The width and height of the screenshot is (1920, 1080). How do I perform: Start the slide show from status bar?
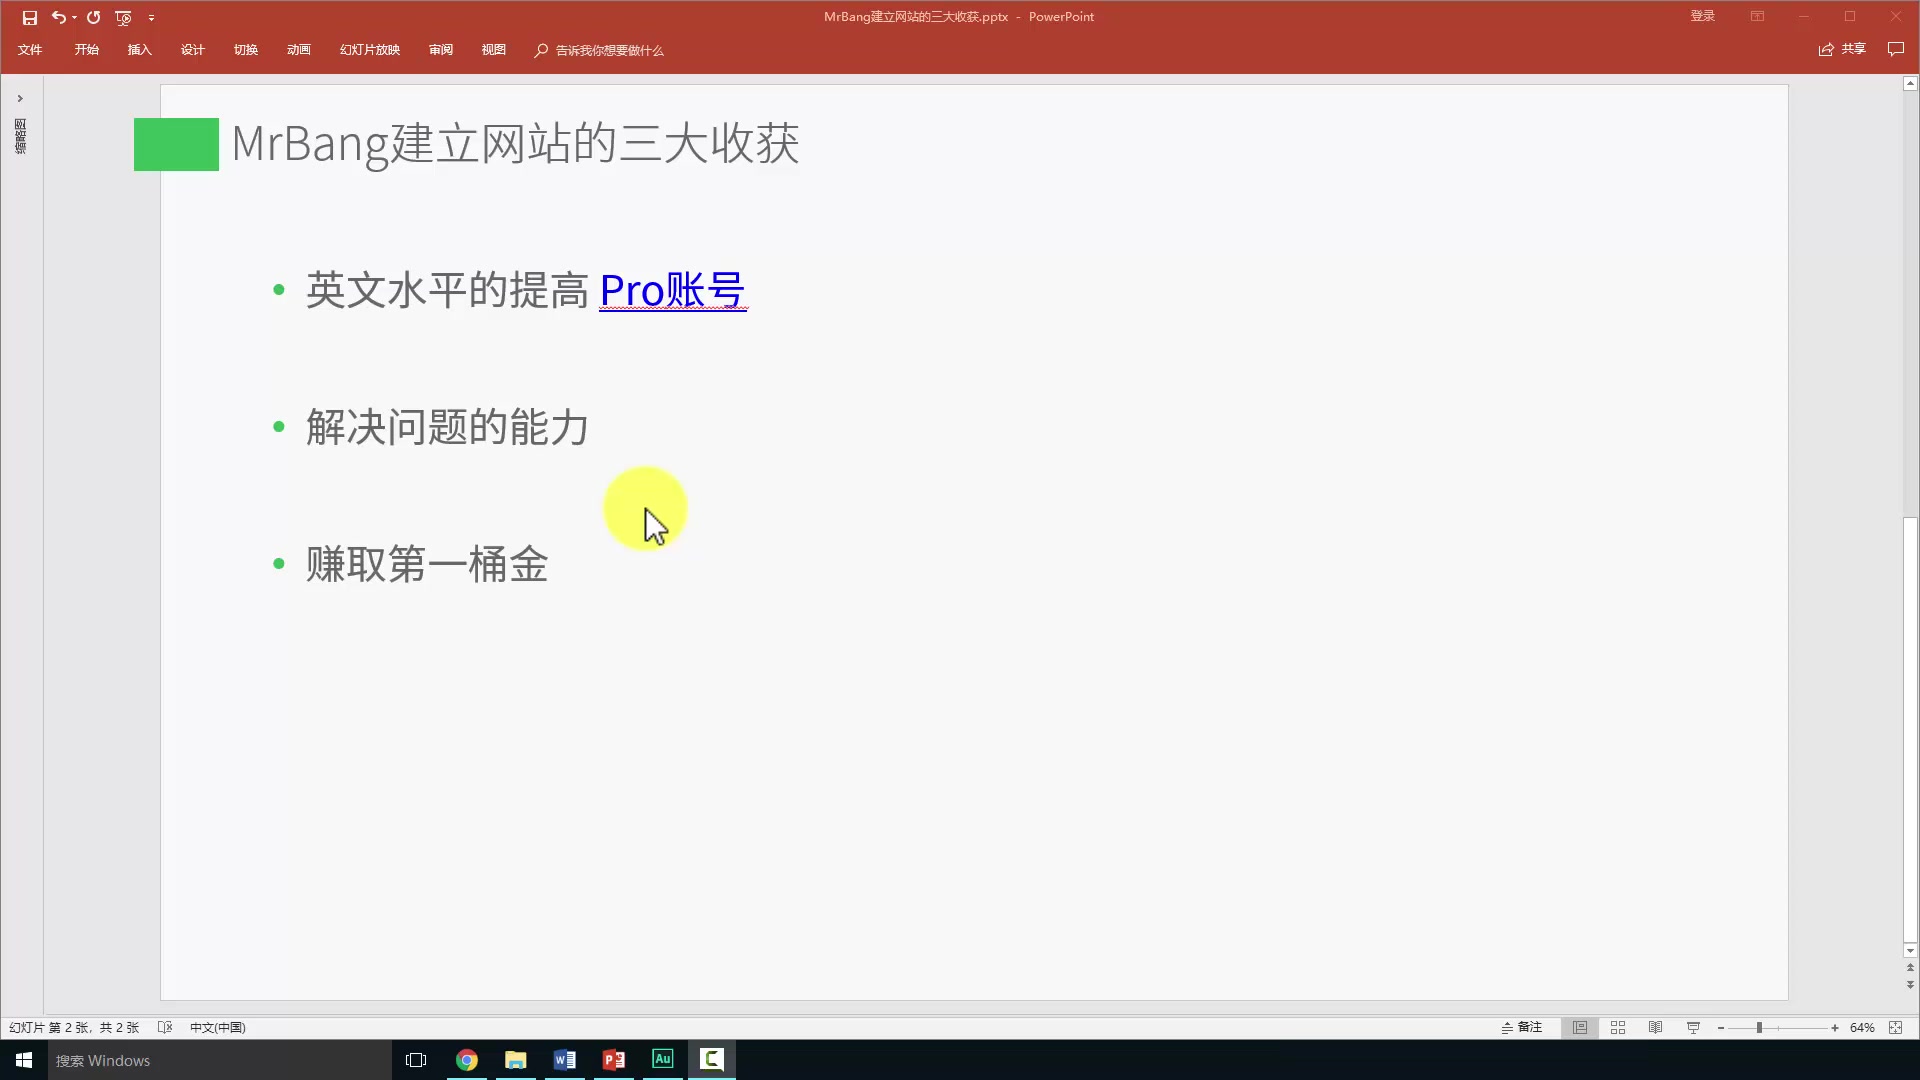1693,1027
